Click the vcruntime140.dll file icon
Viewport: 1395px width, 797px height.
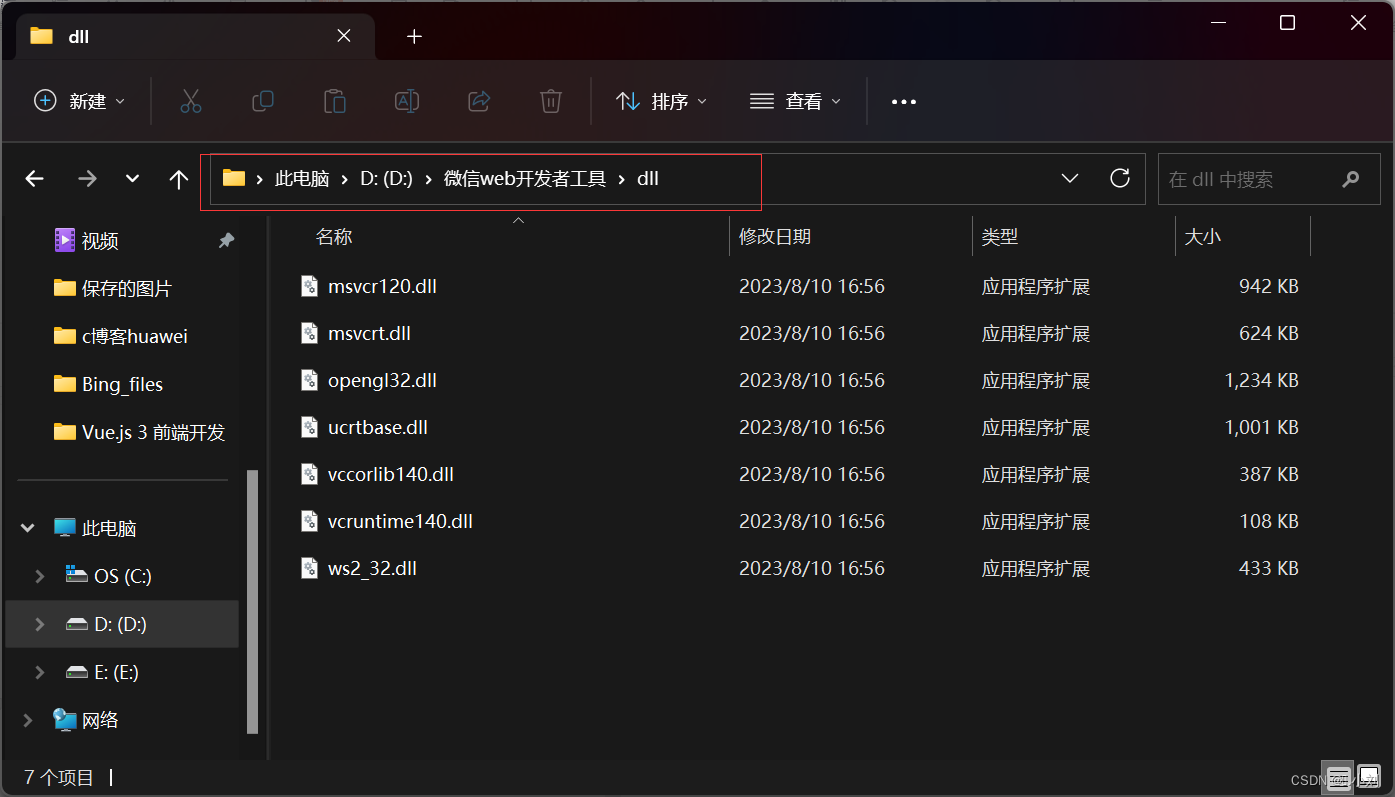point(310,521)
